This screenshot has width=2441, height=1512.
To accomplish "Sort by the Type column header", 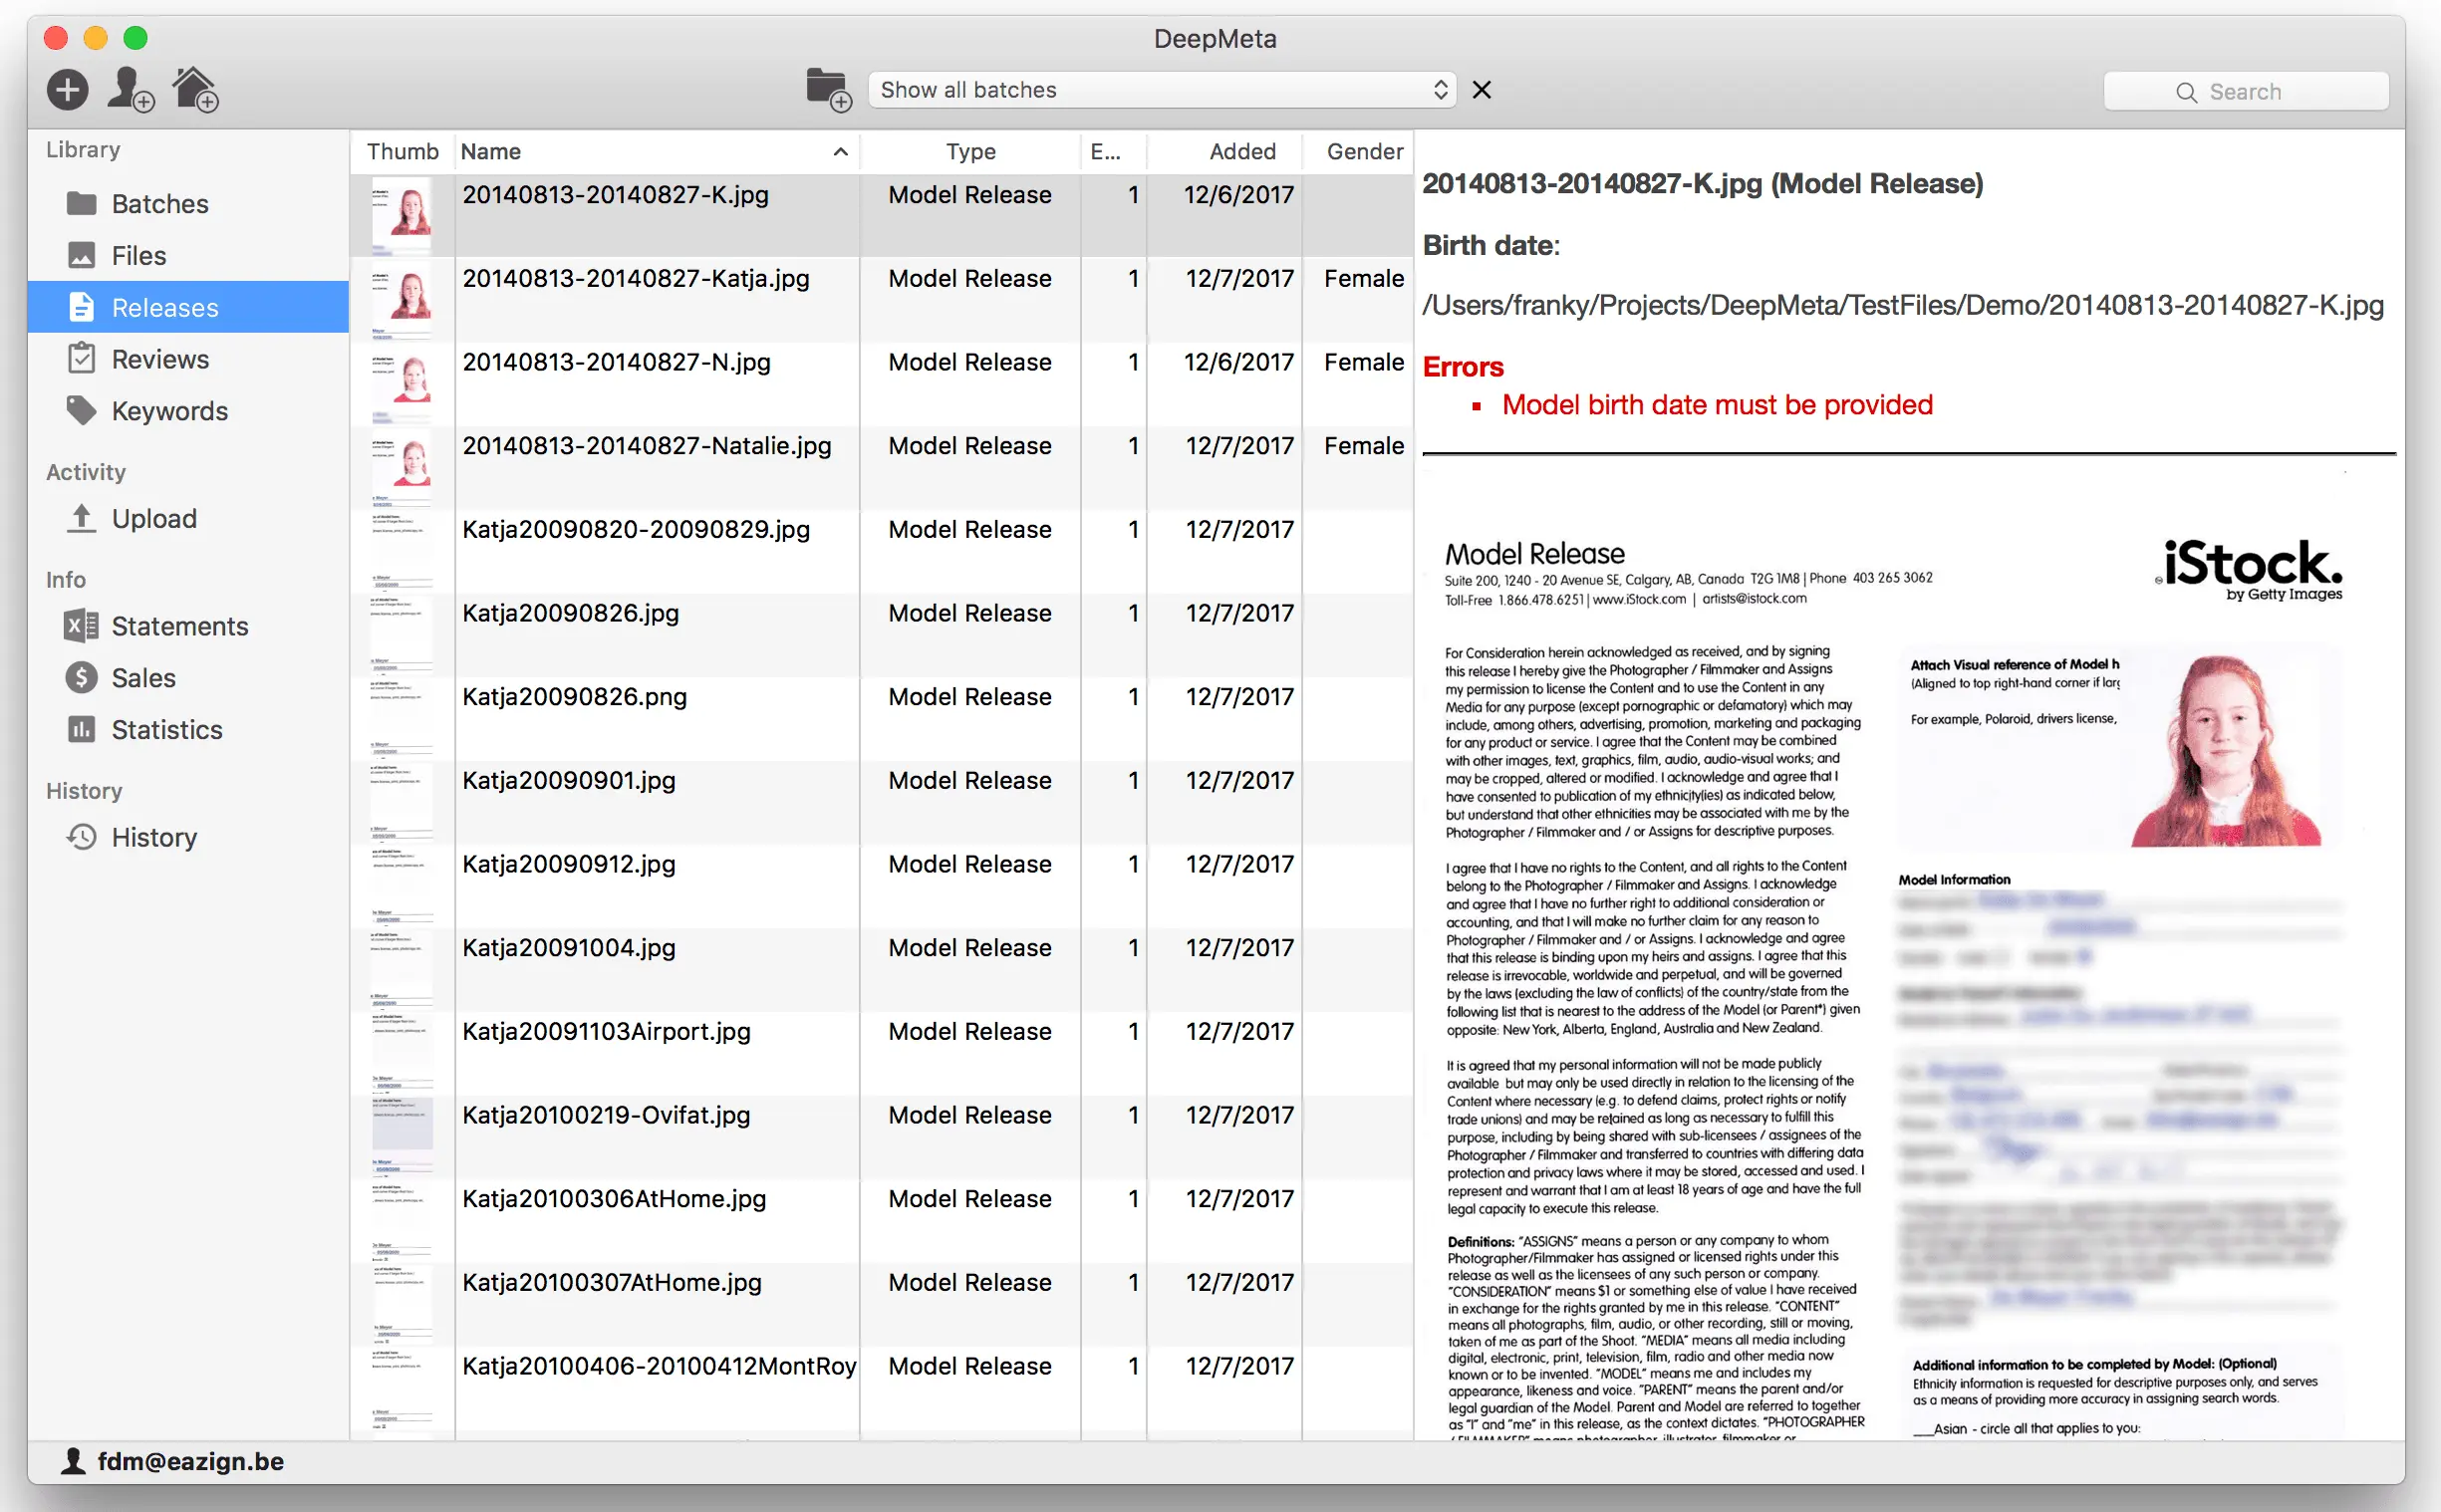I will 970,151.
